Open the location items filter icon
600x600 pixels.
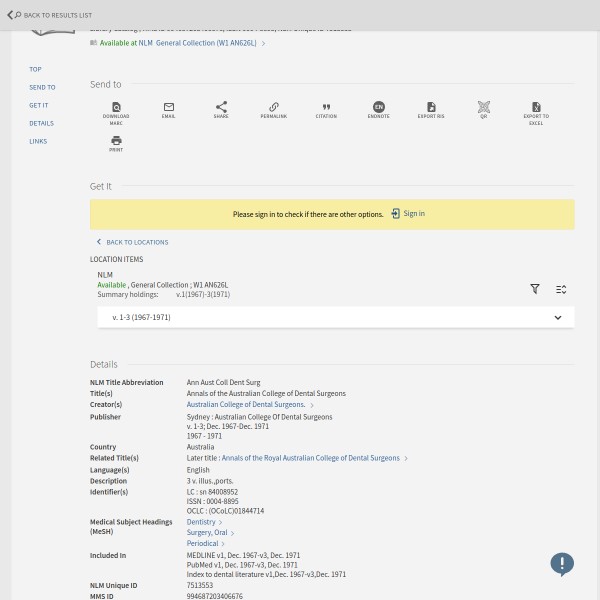[535, 289]
